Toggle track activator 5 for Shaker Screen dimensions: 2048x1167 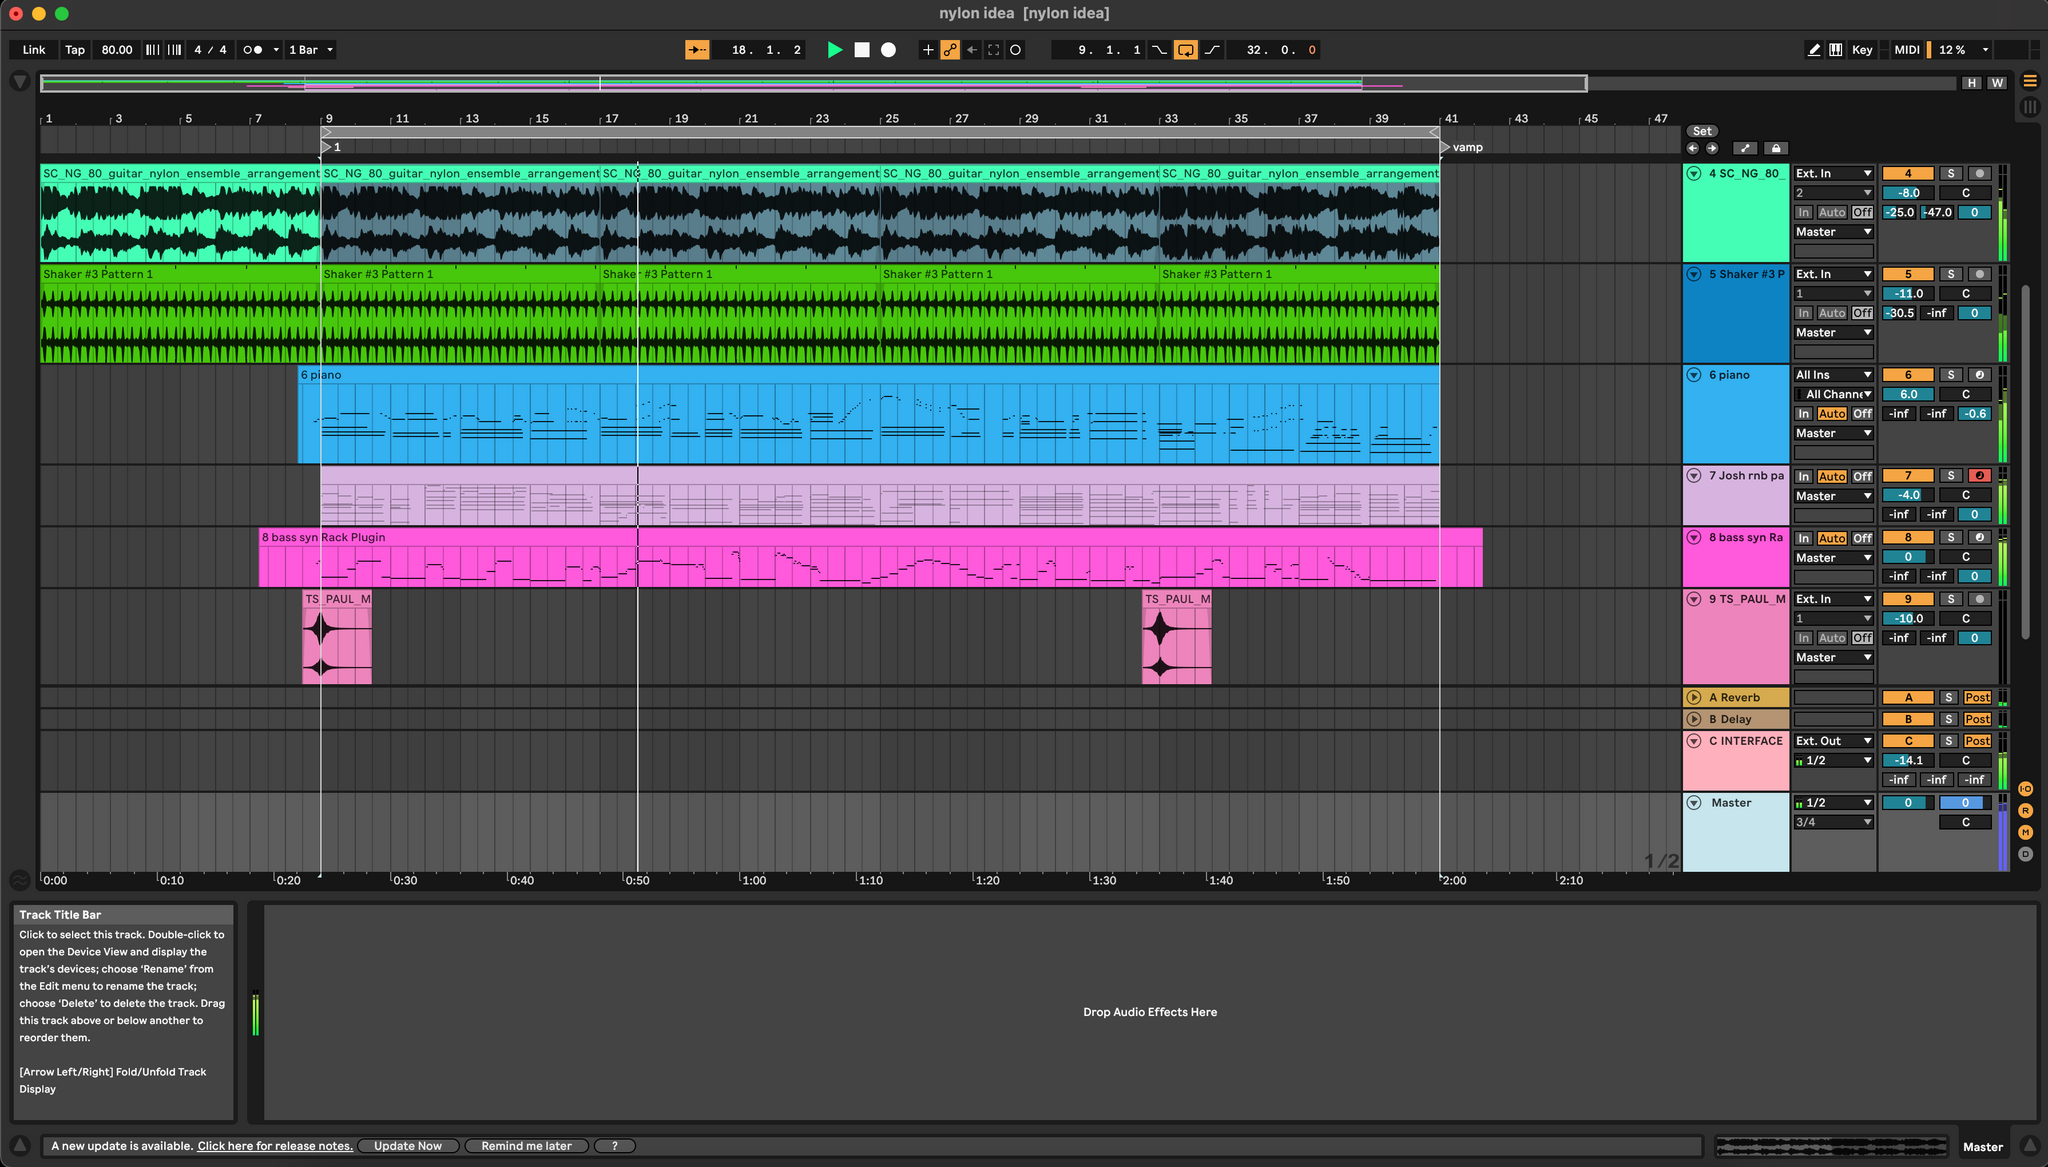pos(1908,274)
